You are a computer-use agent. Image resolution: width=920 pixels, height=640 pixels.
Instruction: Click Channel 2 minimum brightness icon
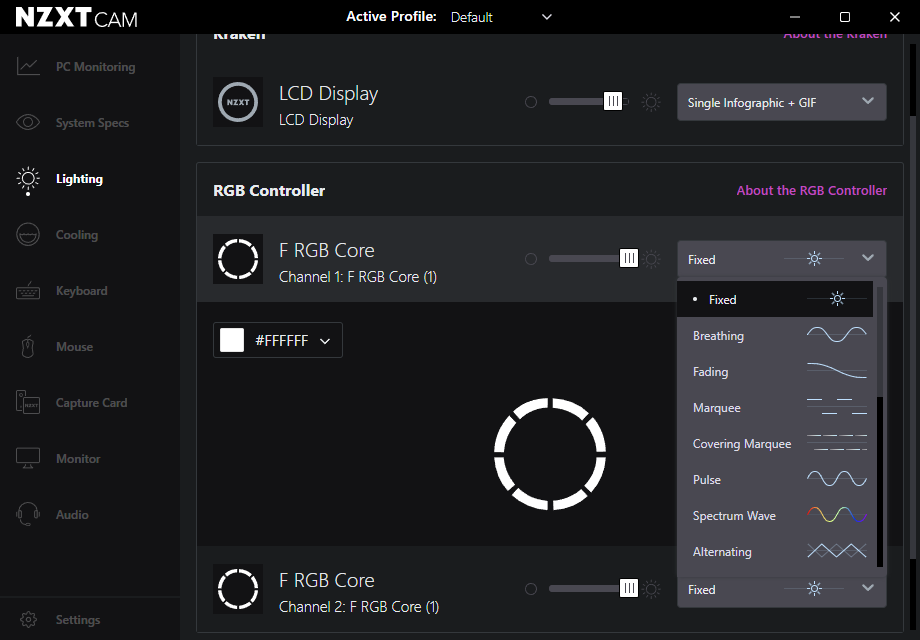[x=531, y=589]
